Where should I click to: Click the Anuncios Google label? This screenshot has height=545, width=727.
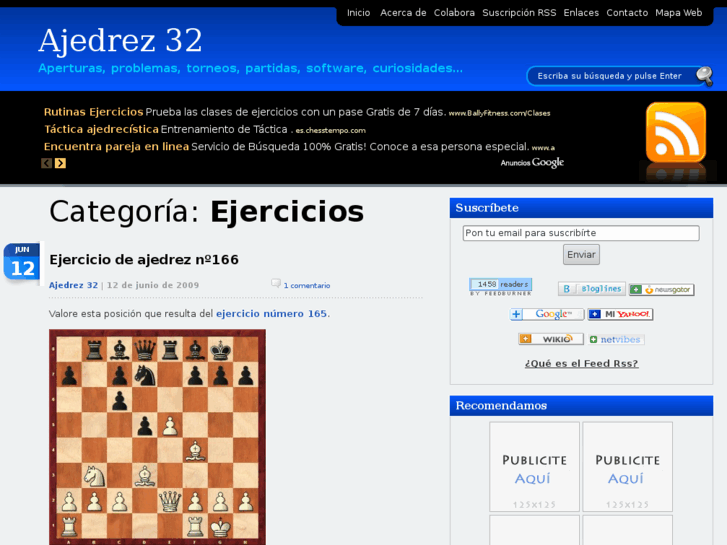pos(532,162)
